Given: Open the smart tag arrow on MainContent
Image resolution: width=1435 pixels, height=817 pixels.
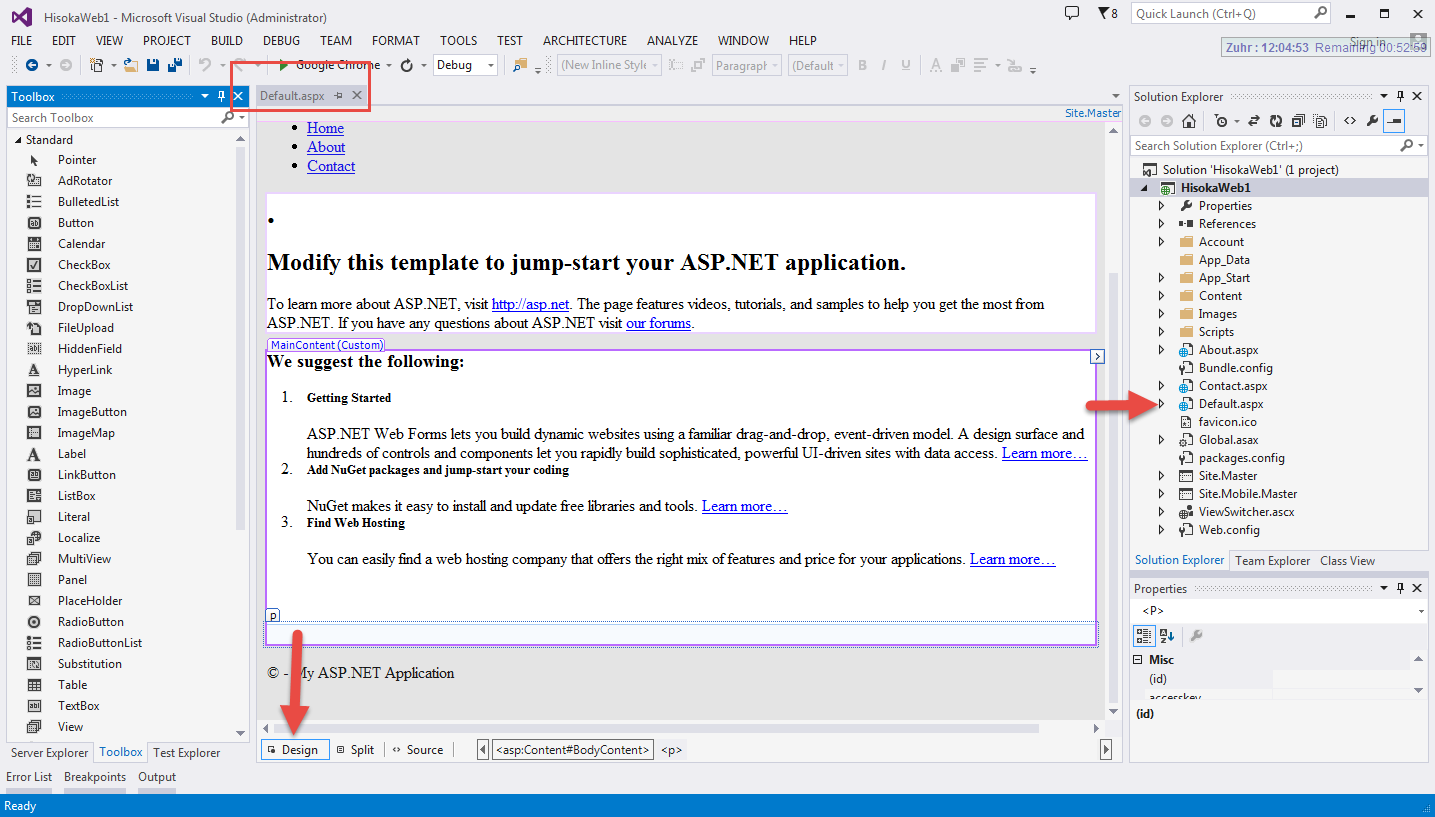Looking at the screenshot, I should point(1097,356).
